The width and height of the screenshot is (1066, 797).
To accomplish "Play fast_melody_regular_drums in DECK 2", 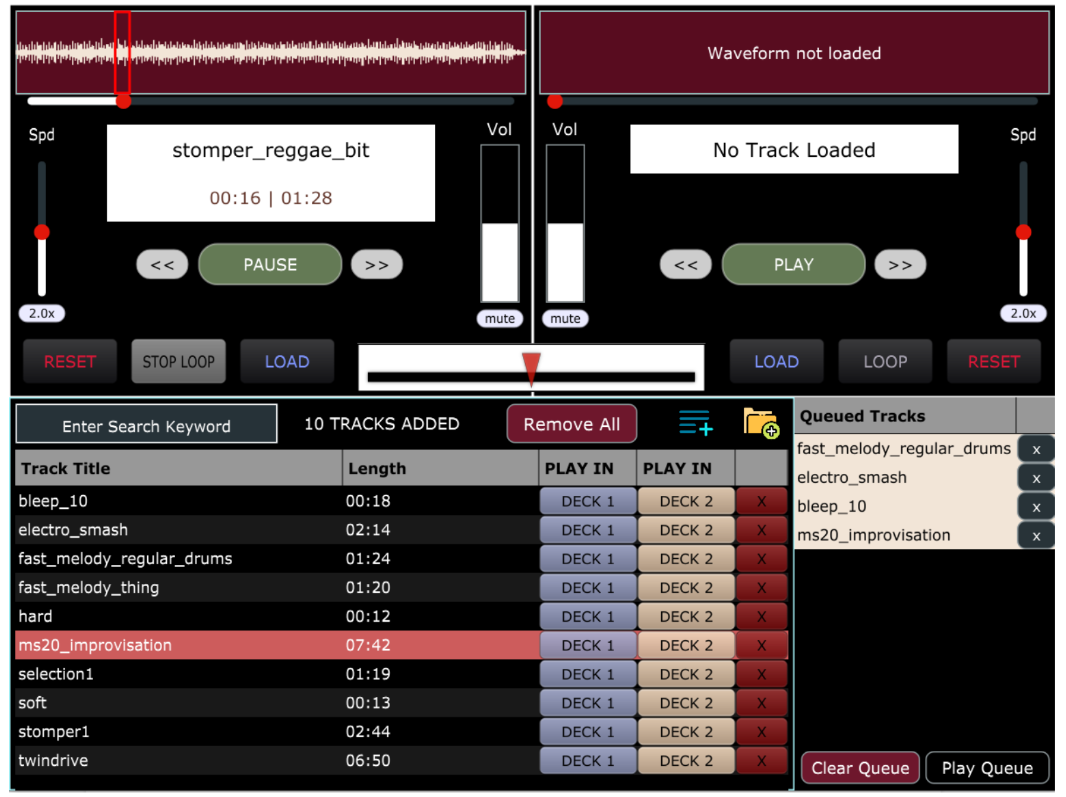I will [x=686, y=559].
